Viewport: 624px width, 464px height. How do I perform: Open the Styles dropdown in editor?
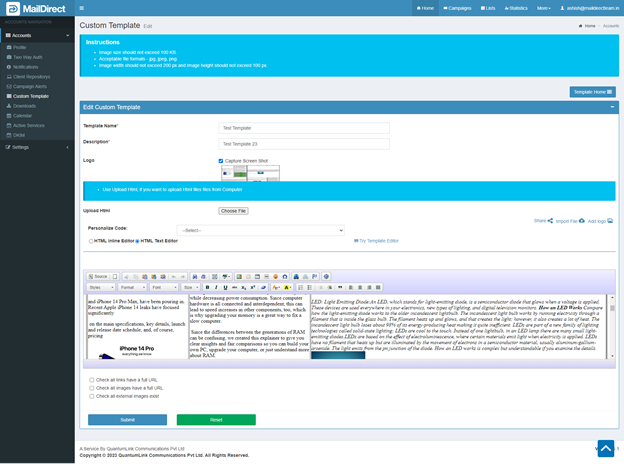pyautogui.click(x=101, y=287)
